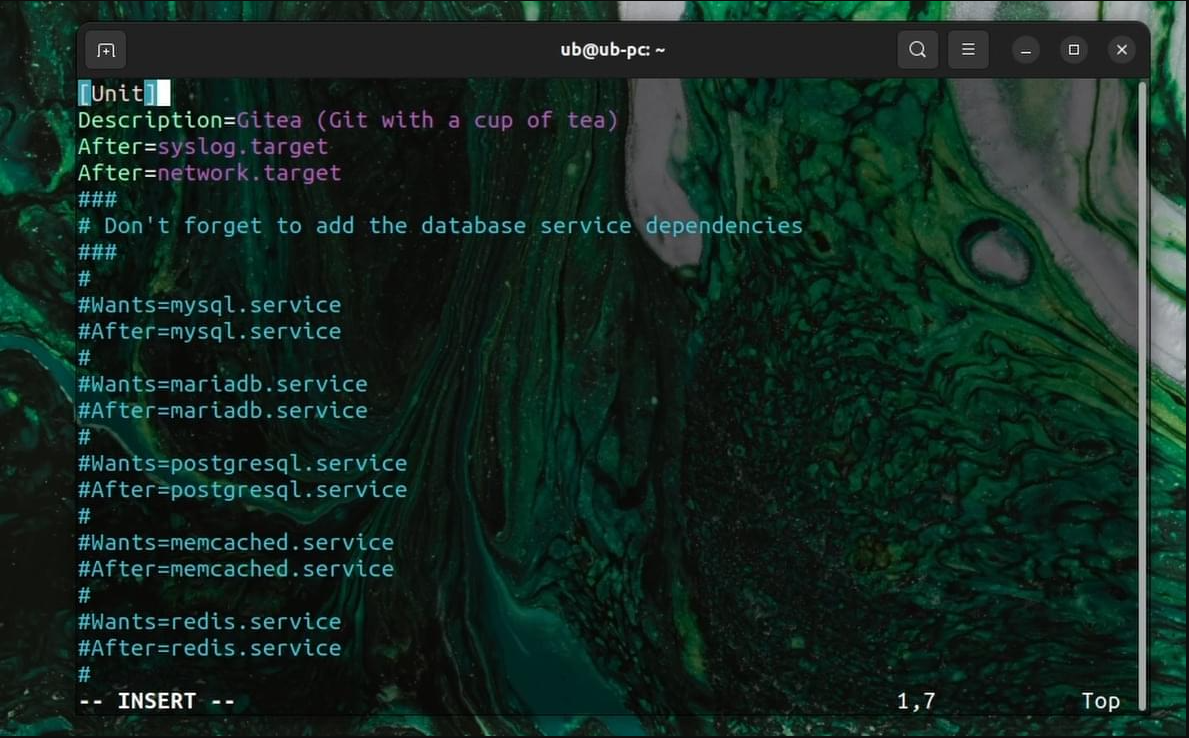Close the terminal window
1189x738 pixels.
coord(1121,50)
